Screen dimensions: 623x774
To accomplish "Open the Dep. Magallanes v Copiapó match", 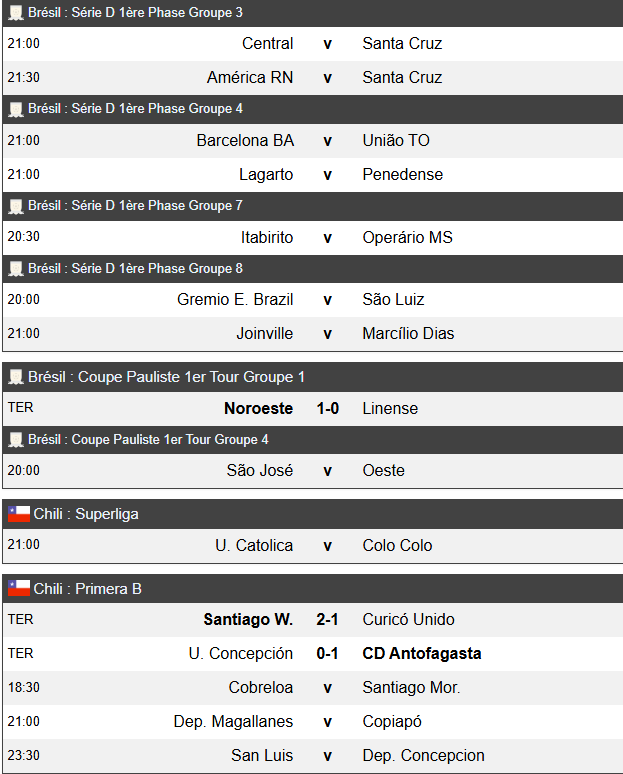I will (x=327, y=722).
